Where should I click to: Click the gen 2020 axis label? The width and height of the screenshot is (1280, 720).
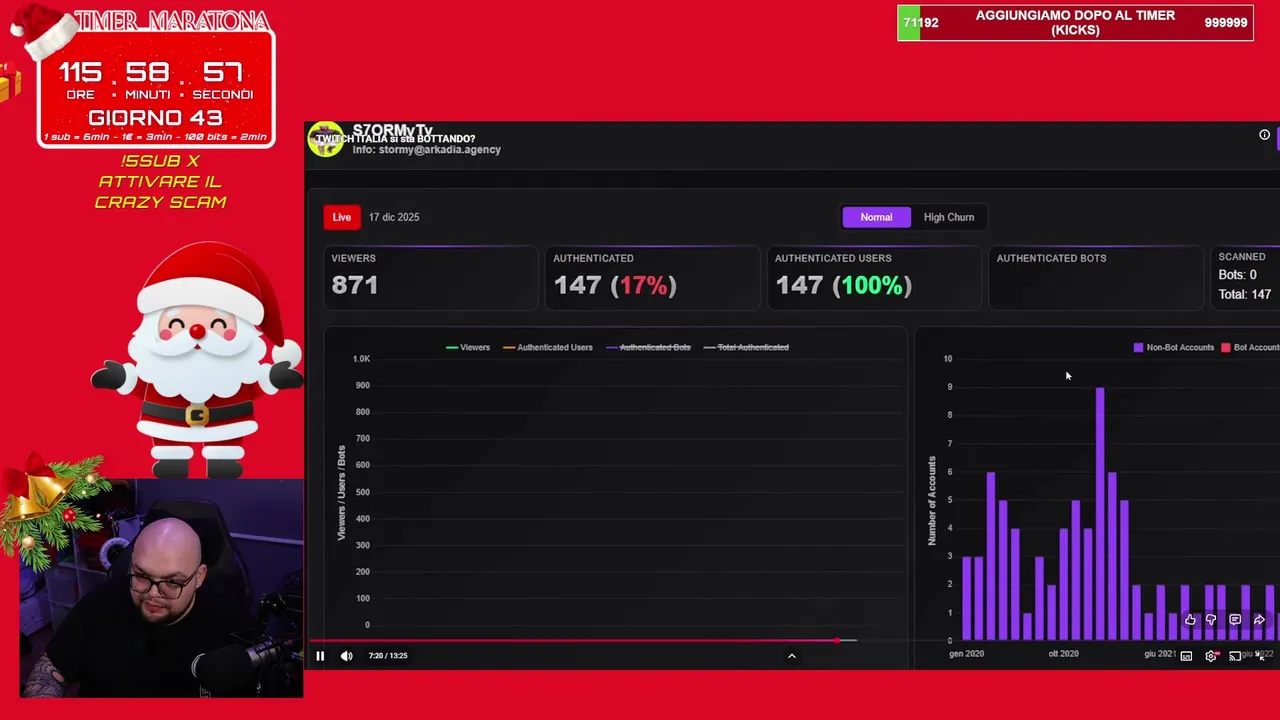966,654
